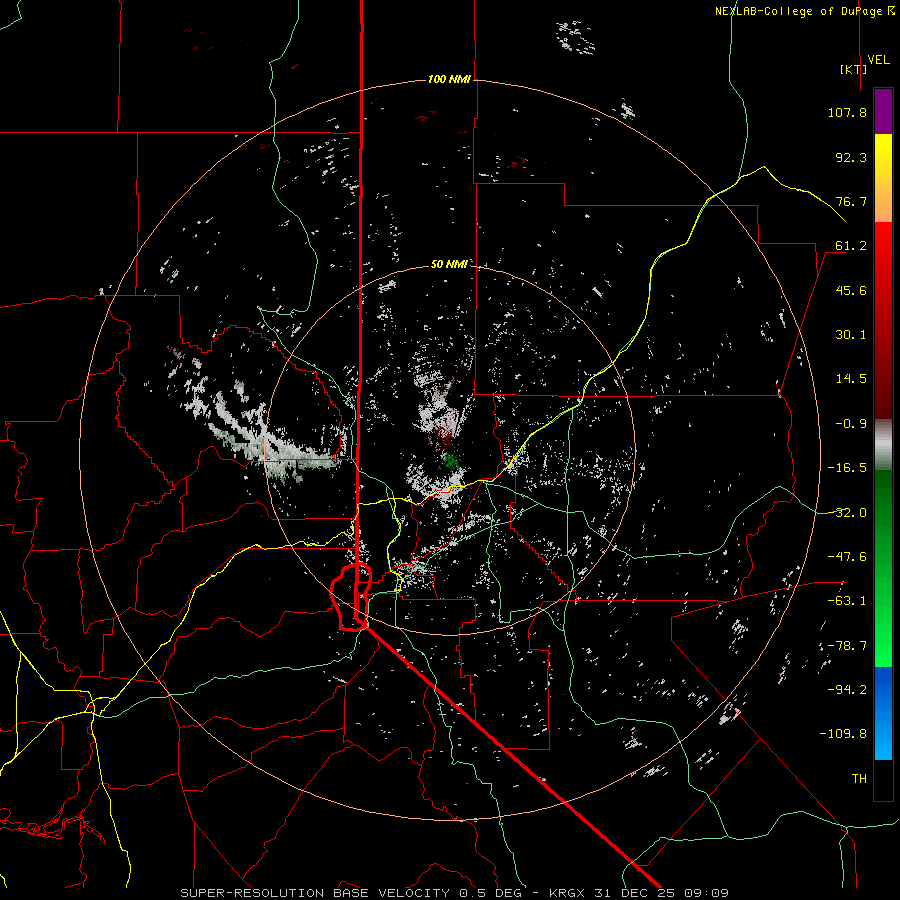Viewport: 900px width, 900px height.
Task: Click the -109.8 velocity scale value
Action: click(843, 734)
